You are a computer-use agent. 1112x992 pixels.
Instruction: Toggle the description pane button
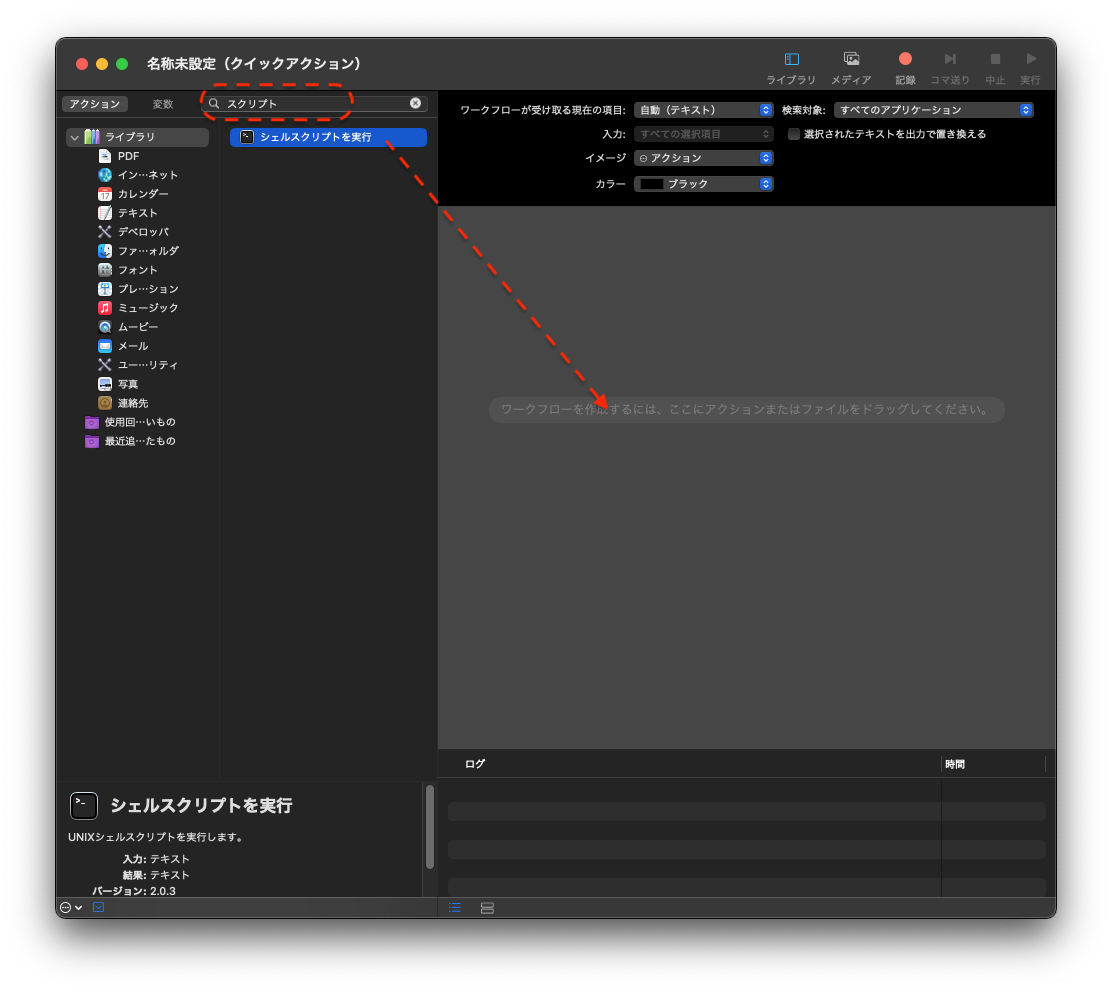[99, 908]
